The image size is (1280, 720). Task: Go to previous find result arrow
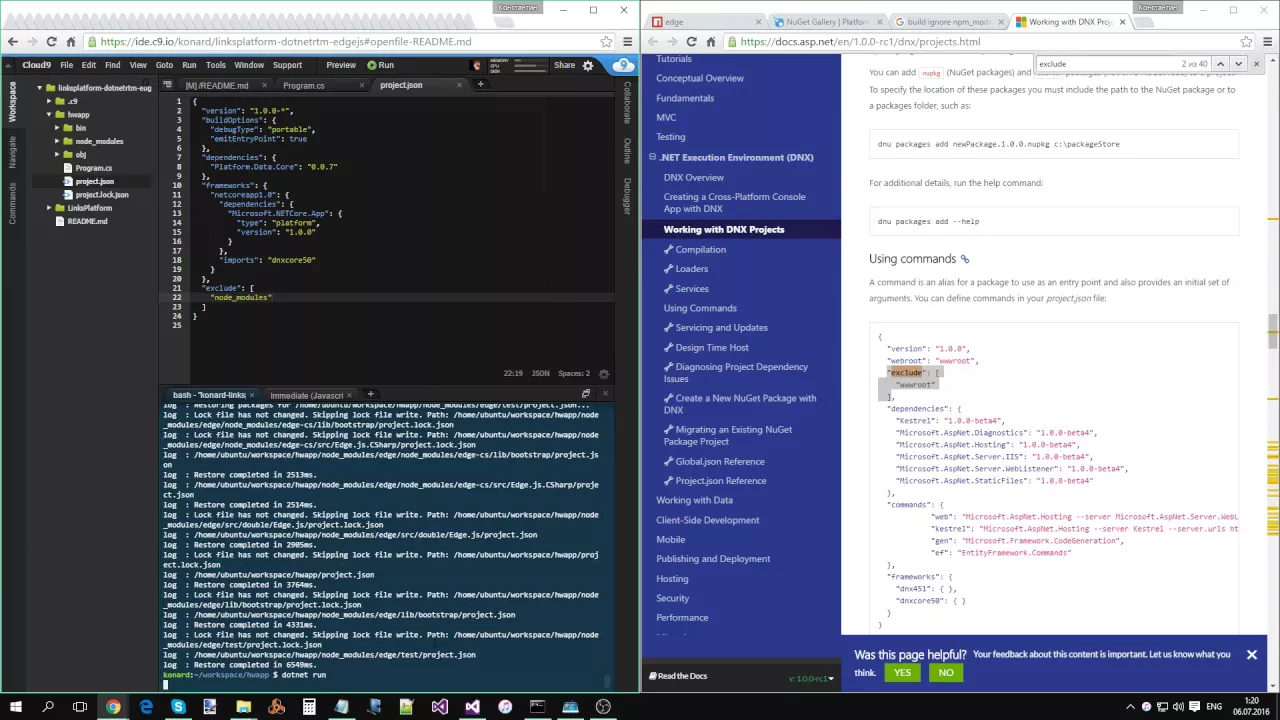pyautogui.click(x=1220, y=63)
